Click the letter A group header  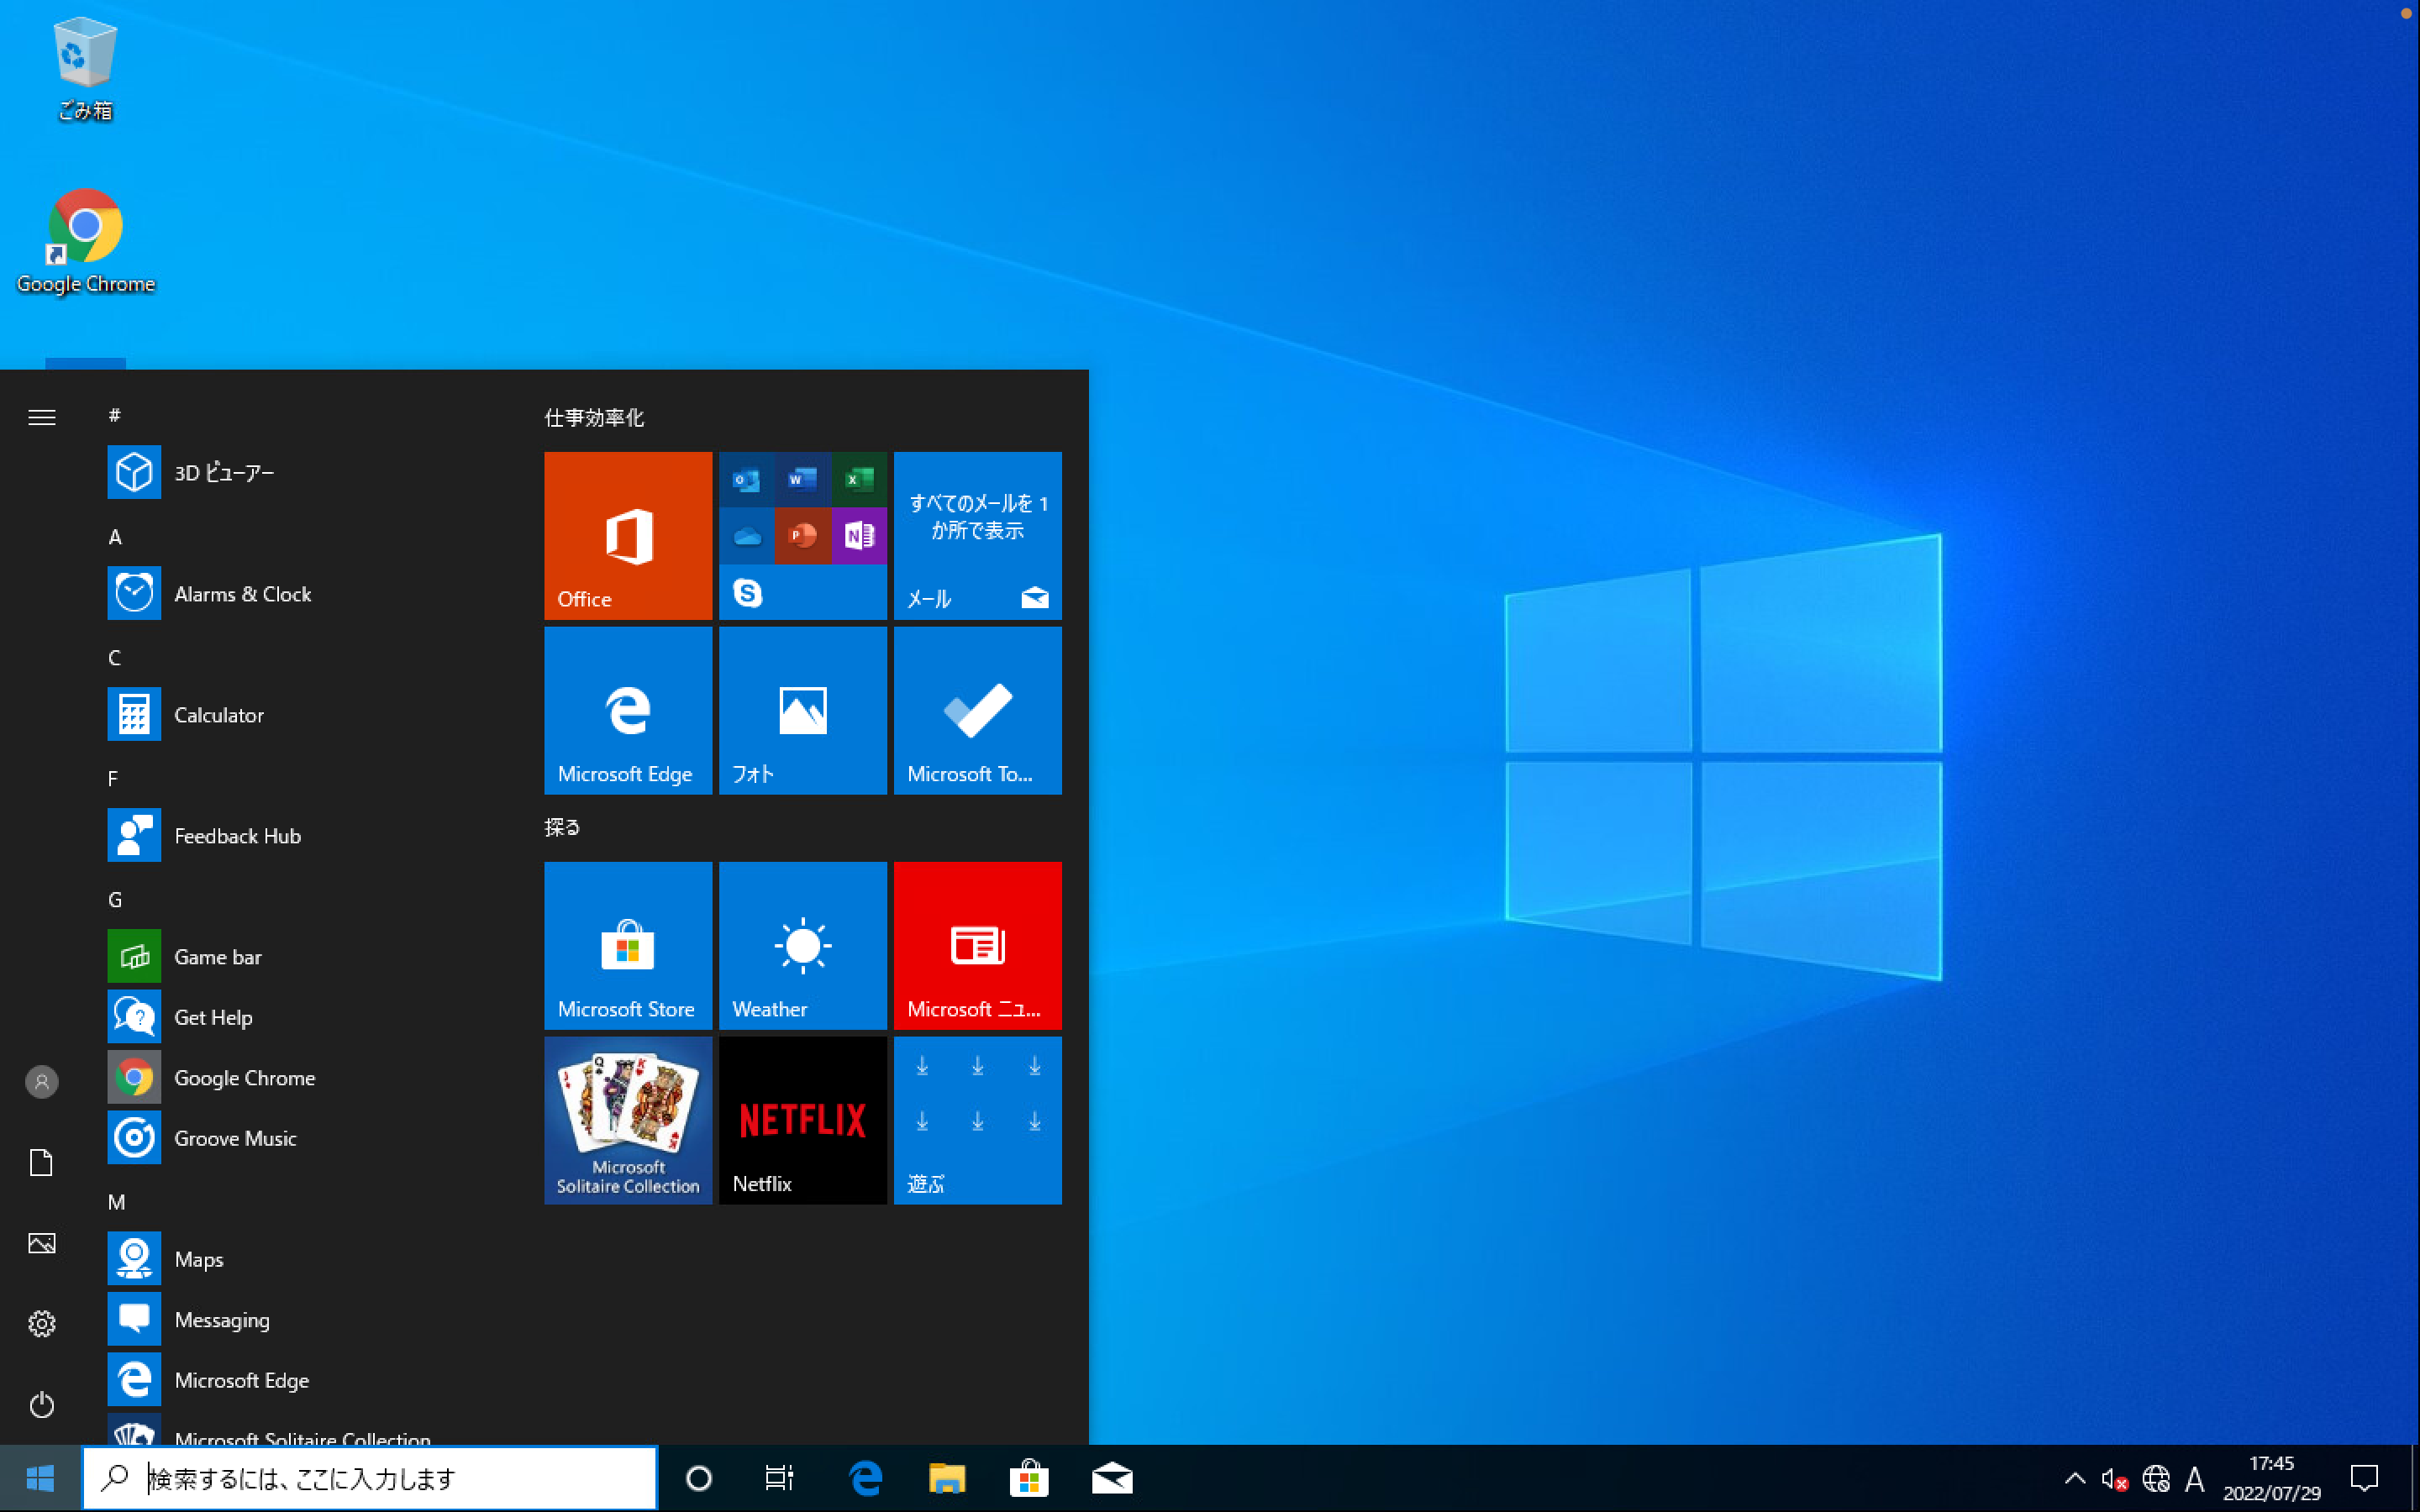click(115, 537)
